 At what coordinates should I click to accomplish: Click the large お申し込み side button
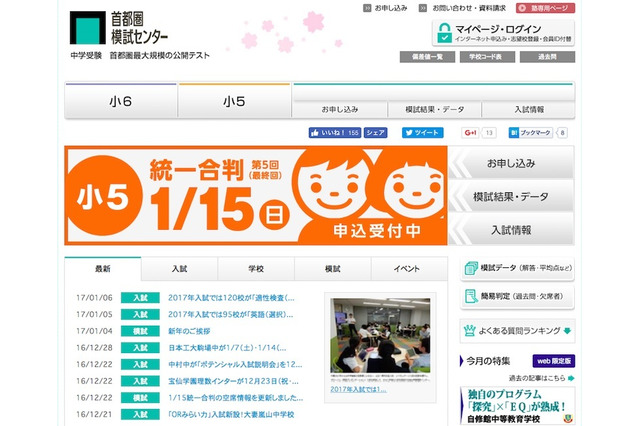511,163
